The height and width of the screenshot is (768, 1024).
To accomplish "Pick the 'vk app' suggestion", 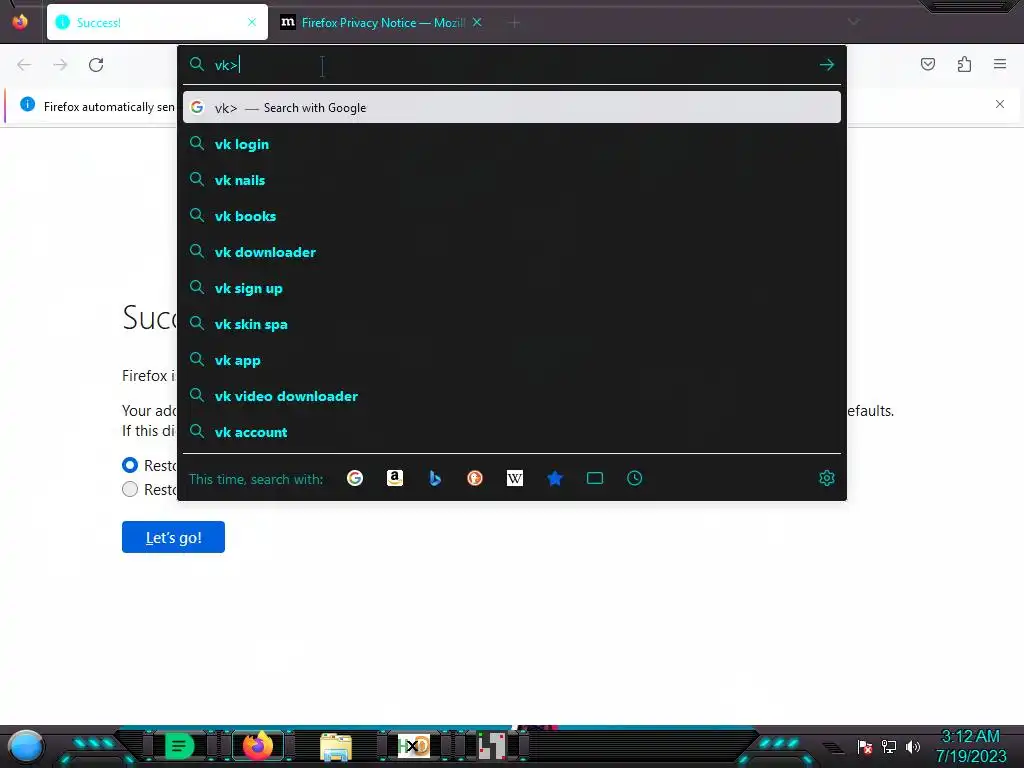I will click(x=511, y=360).
